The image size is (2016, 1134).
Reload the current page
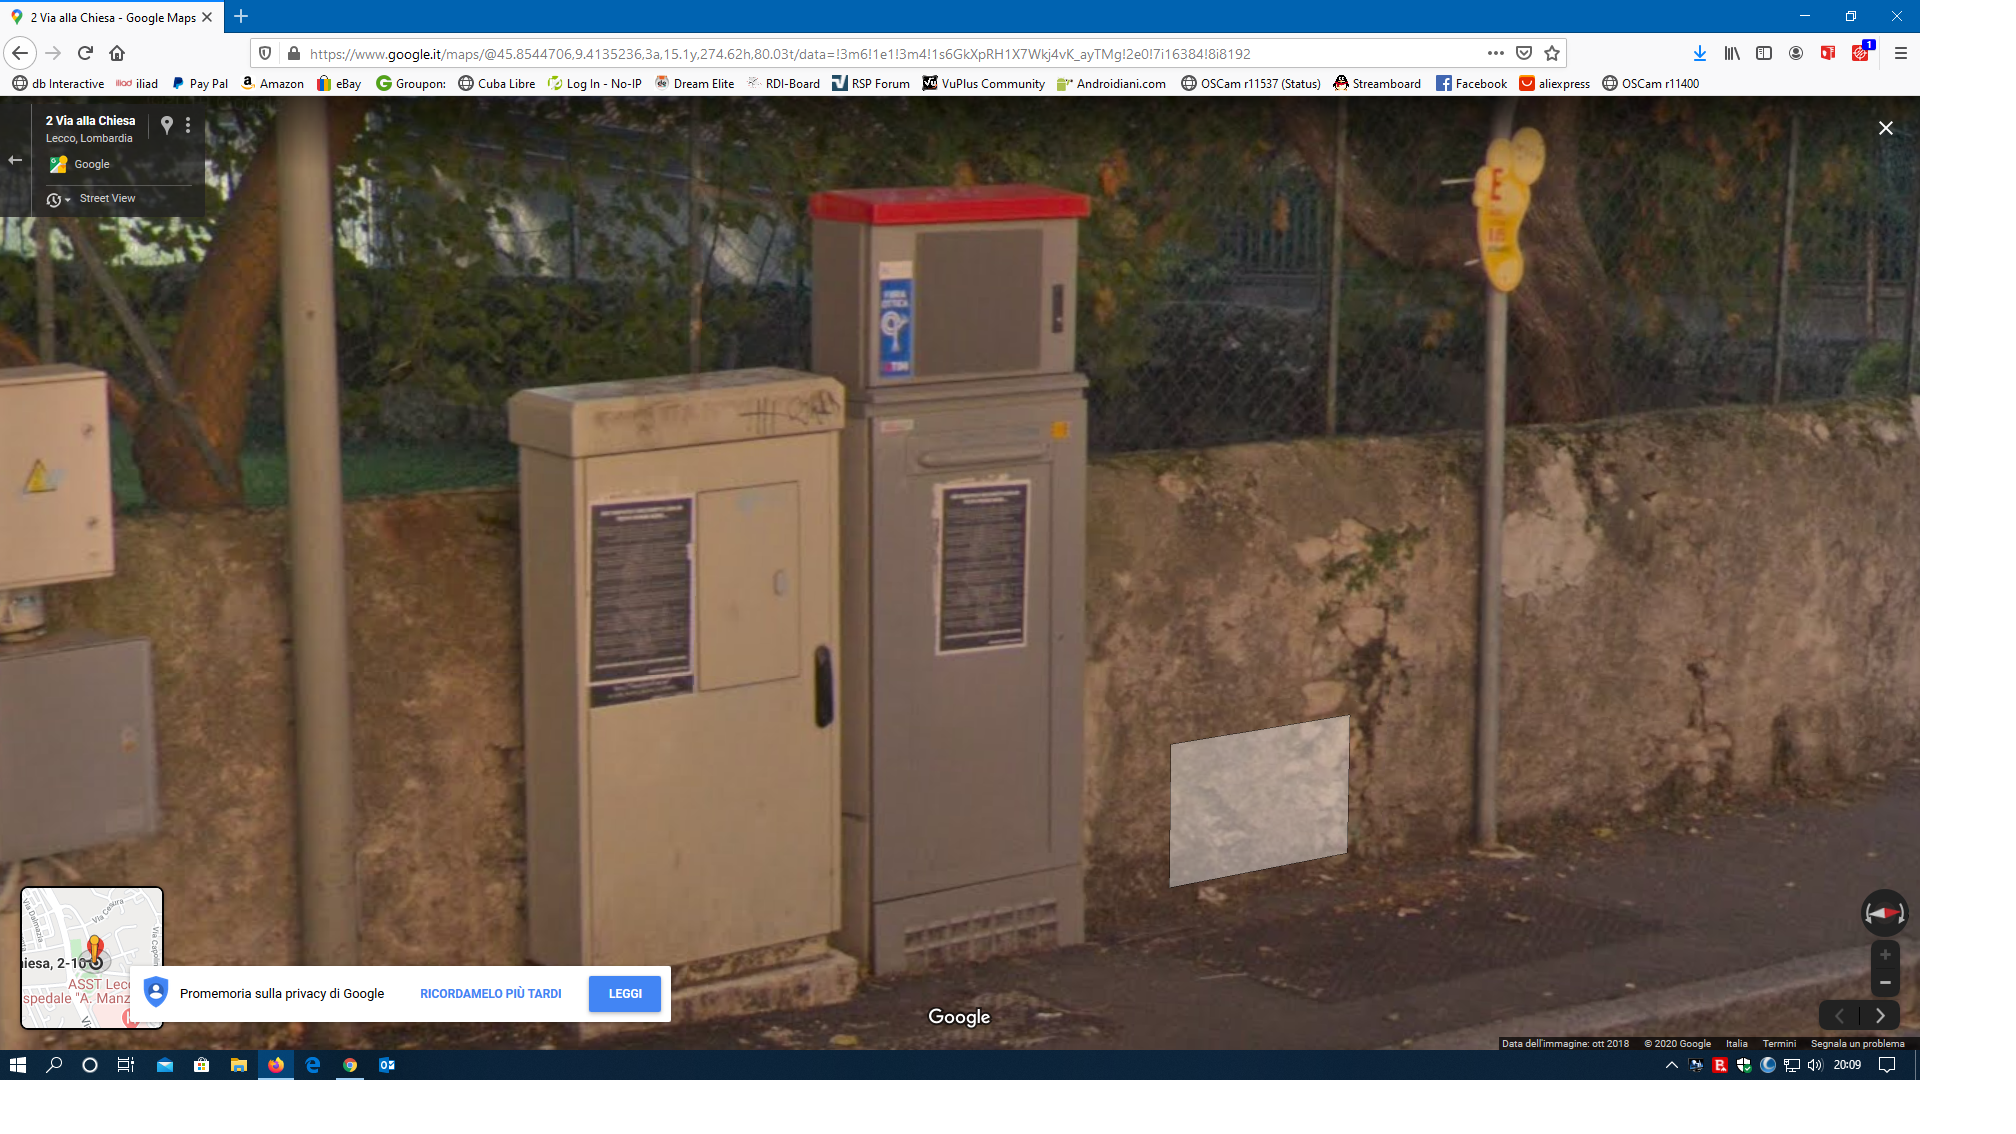point(85,53)
